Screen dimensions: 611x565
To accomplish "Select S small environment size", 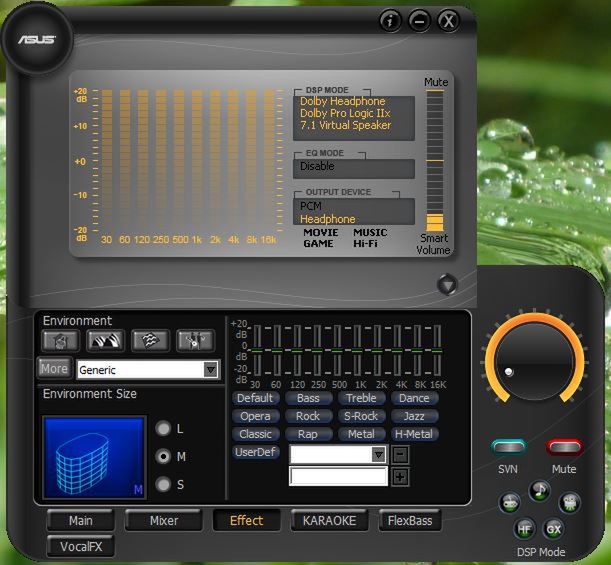I will pyautogui.click(x=163, y=484).
